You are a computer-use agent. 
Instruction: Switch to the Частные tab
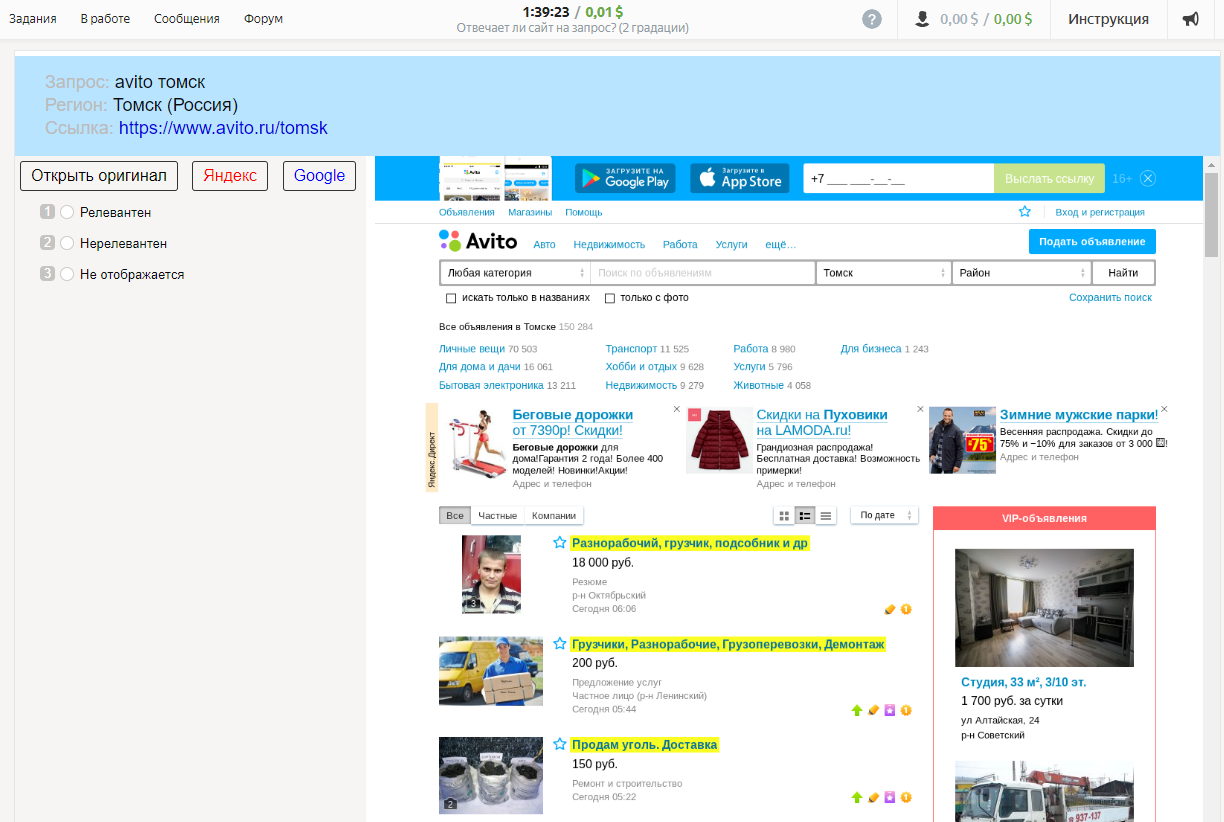coord(497,516)
